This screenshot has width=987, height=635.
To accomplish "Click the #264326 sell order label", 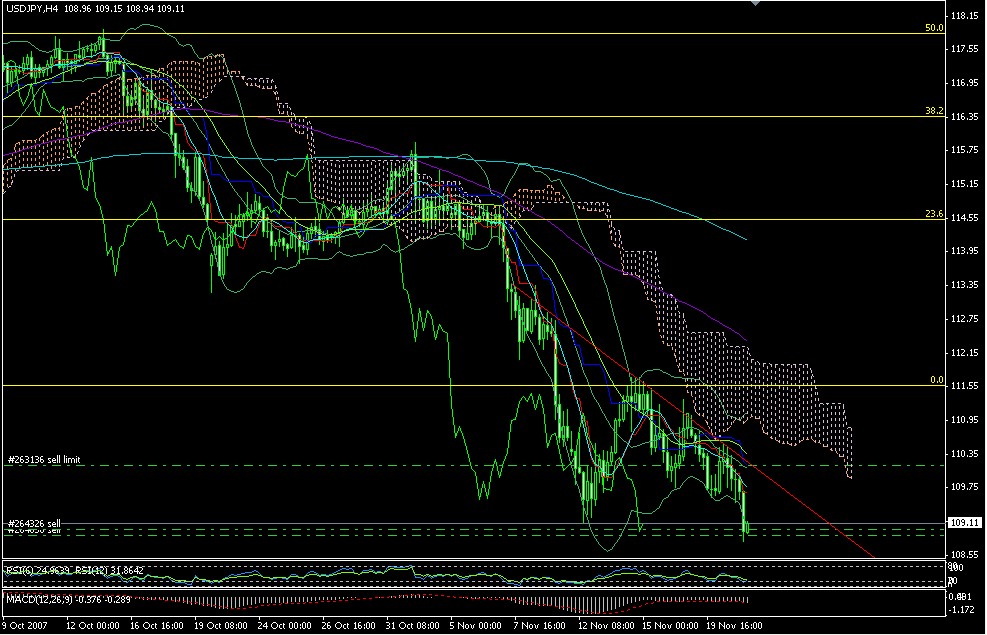I will [35, 524].
